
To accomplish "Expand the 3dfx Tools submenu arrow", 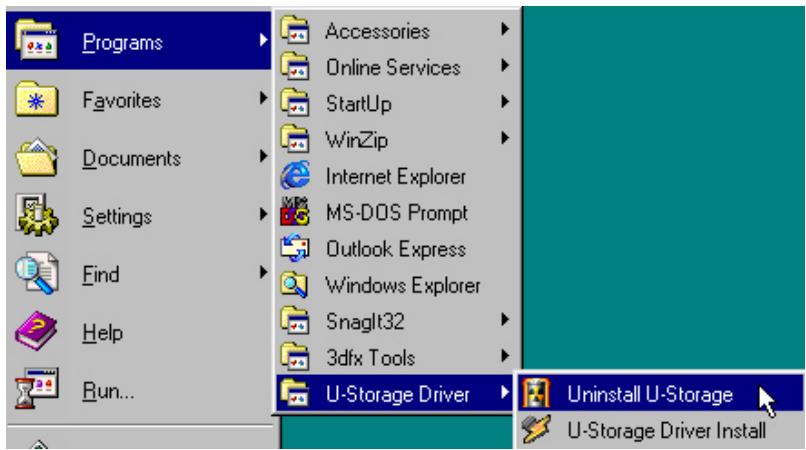I will [505, 356].
